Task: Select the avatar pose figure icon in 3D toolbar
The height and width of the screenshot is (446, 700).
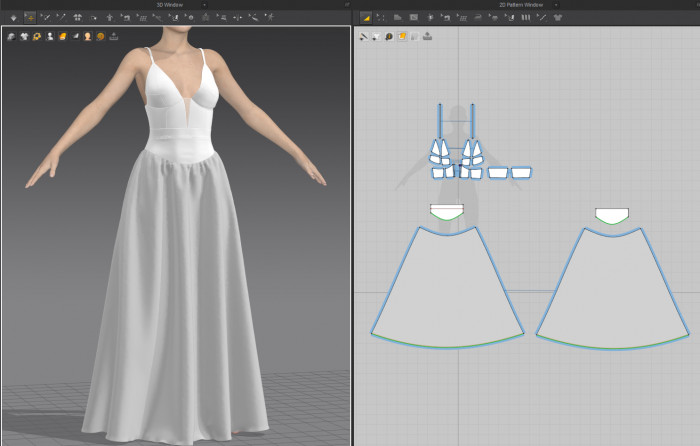Action: [270, 18]
